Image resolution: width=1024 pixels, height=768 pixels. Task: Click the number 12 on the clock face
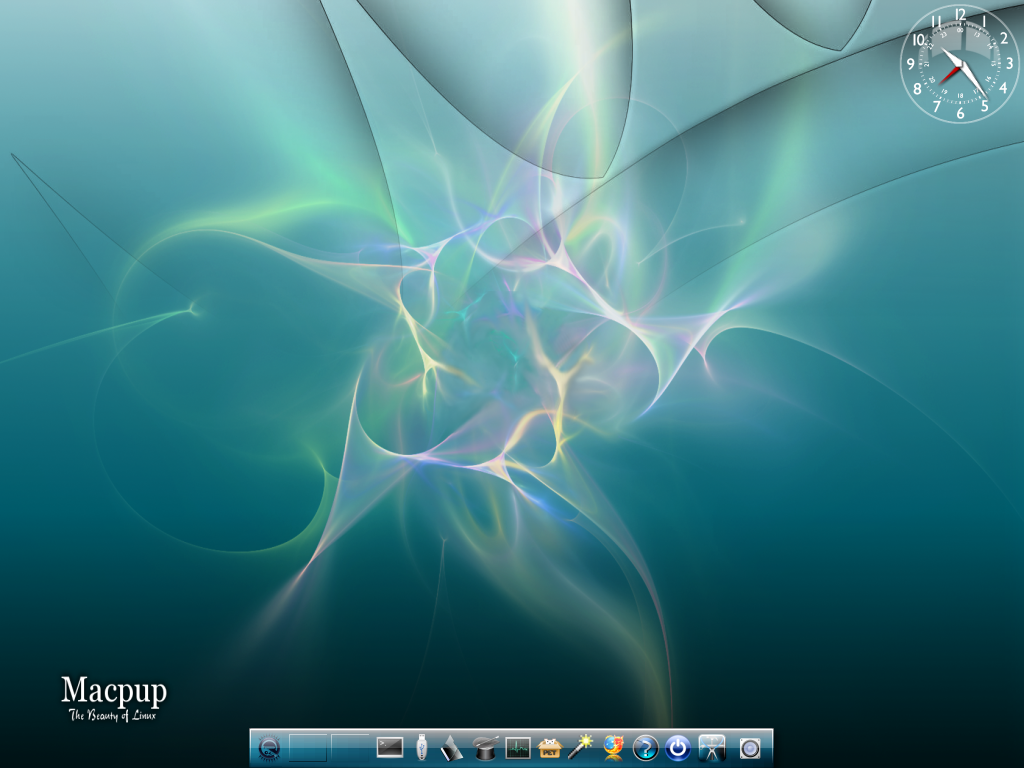tap(960, 14)
